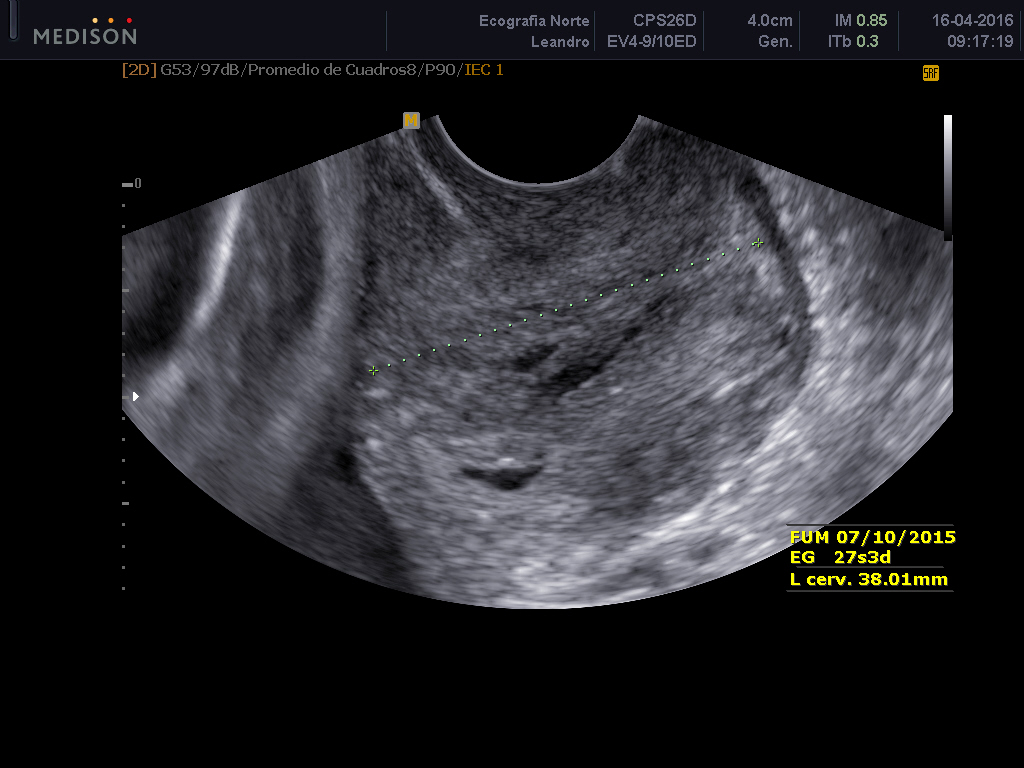Click the 'IM 0.85' index value
The height and width of the screenshot is (768, 1024).
[861, 20]
